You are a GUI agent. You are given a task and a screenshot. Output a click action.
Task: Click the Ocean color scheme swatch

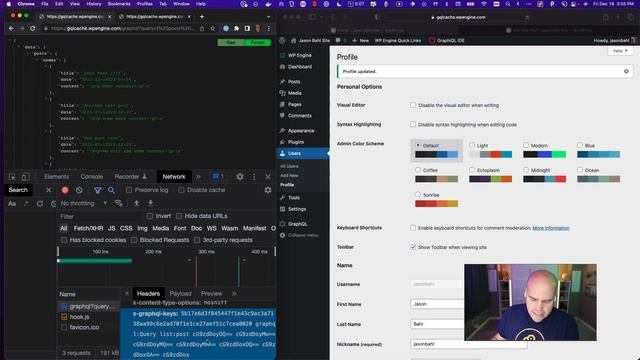click(x=598, y=179)
